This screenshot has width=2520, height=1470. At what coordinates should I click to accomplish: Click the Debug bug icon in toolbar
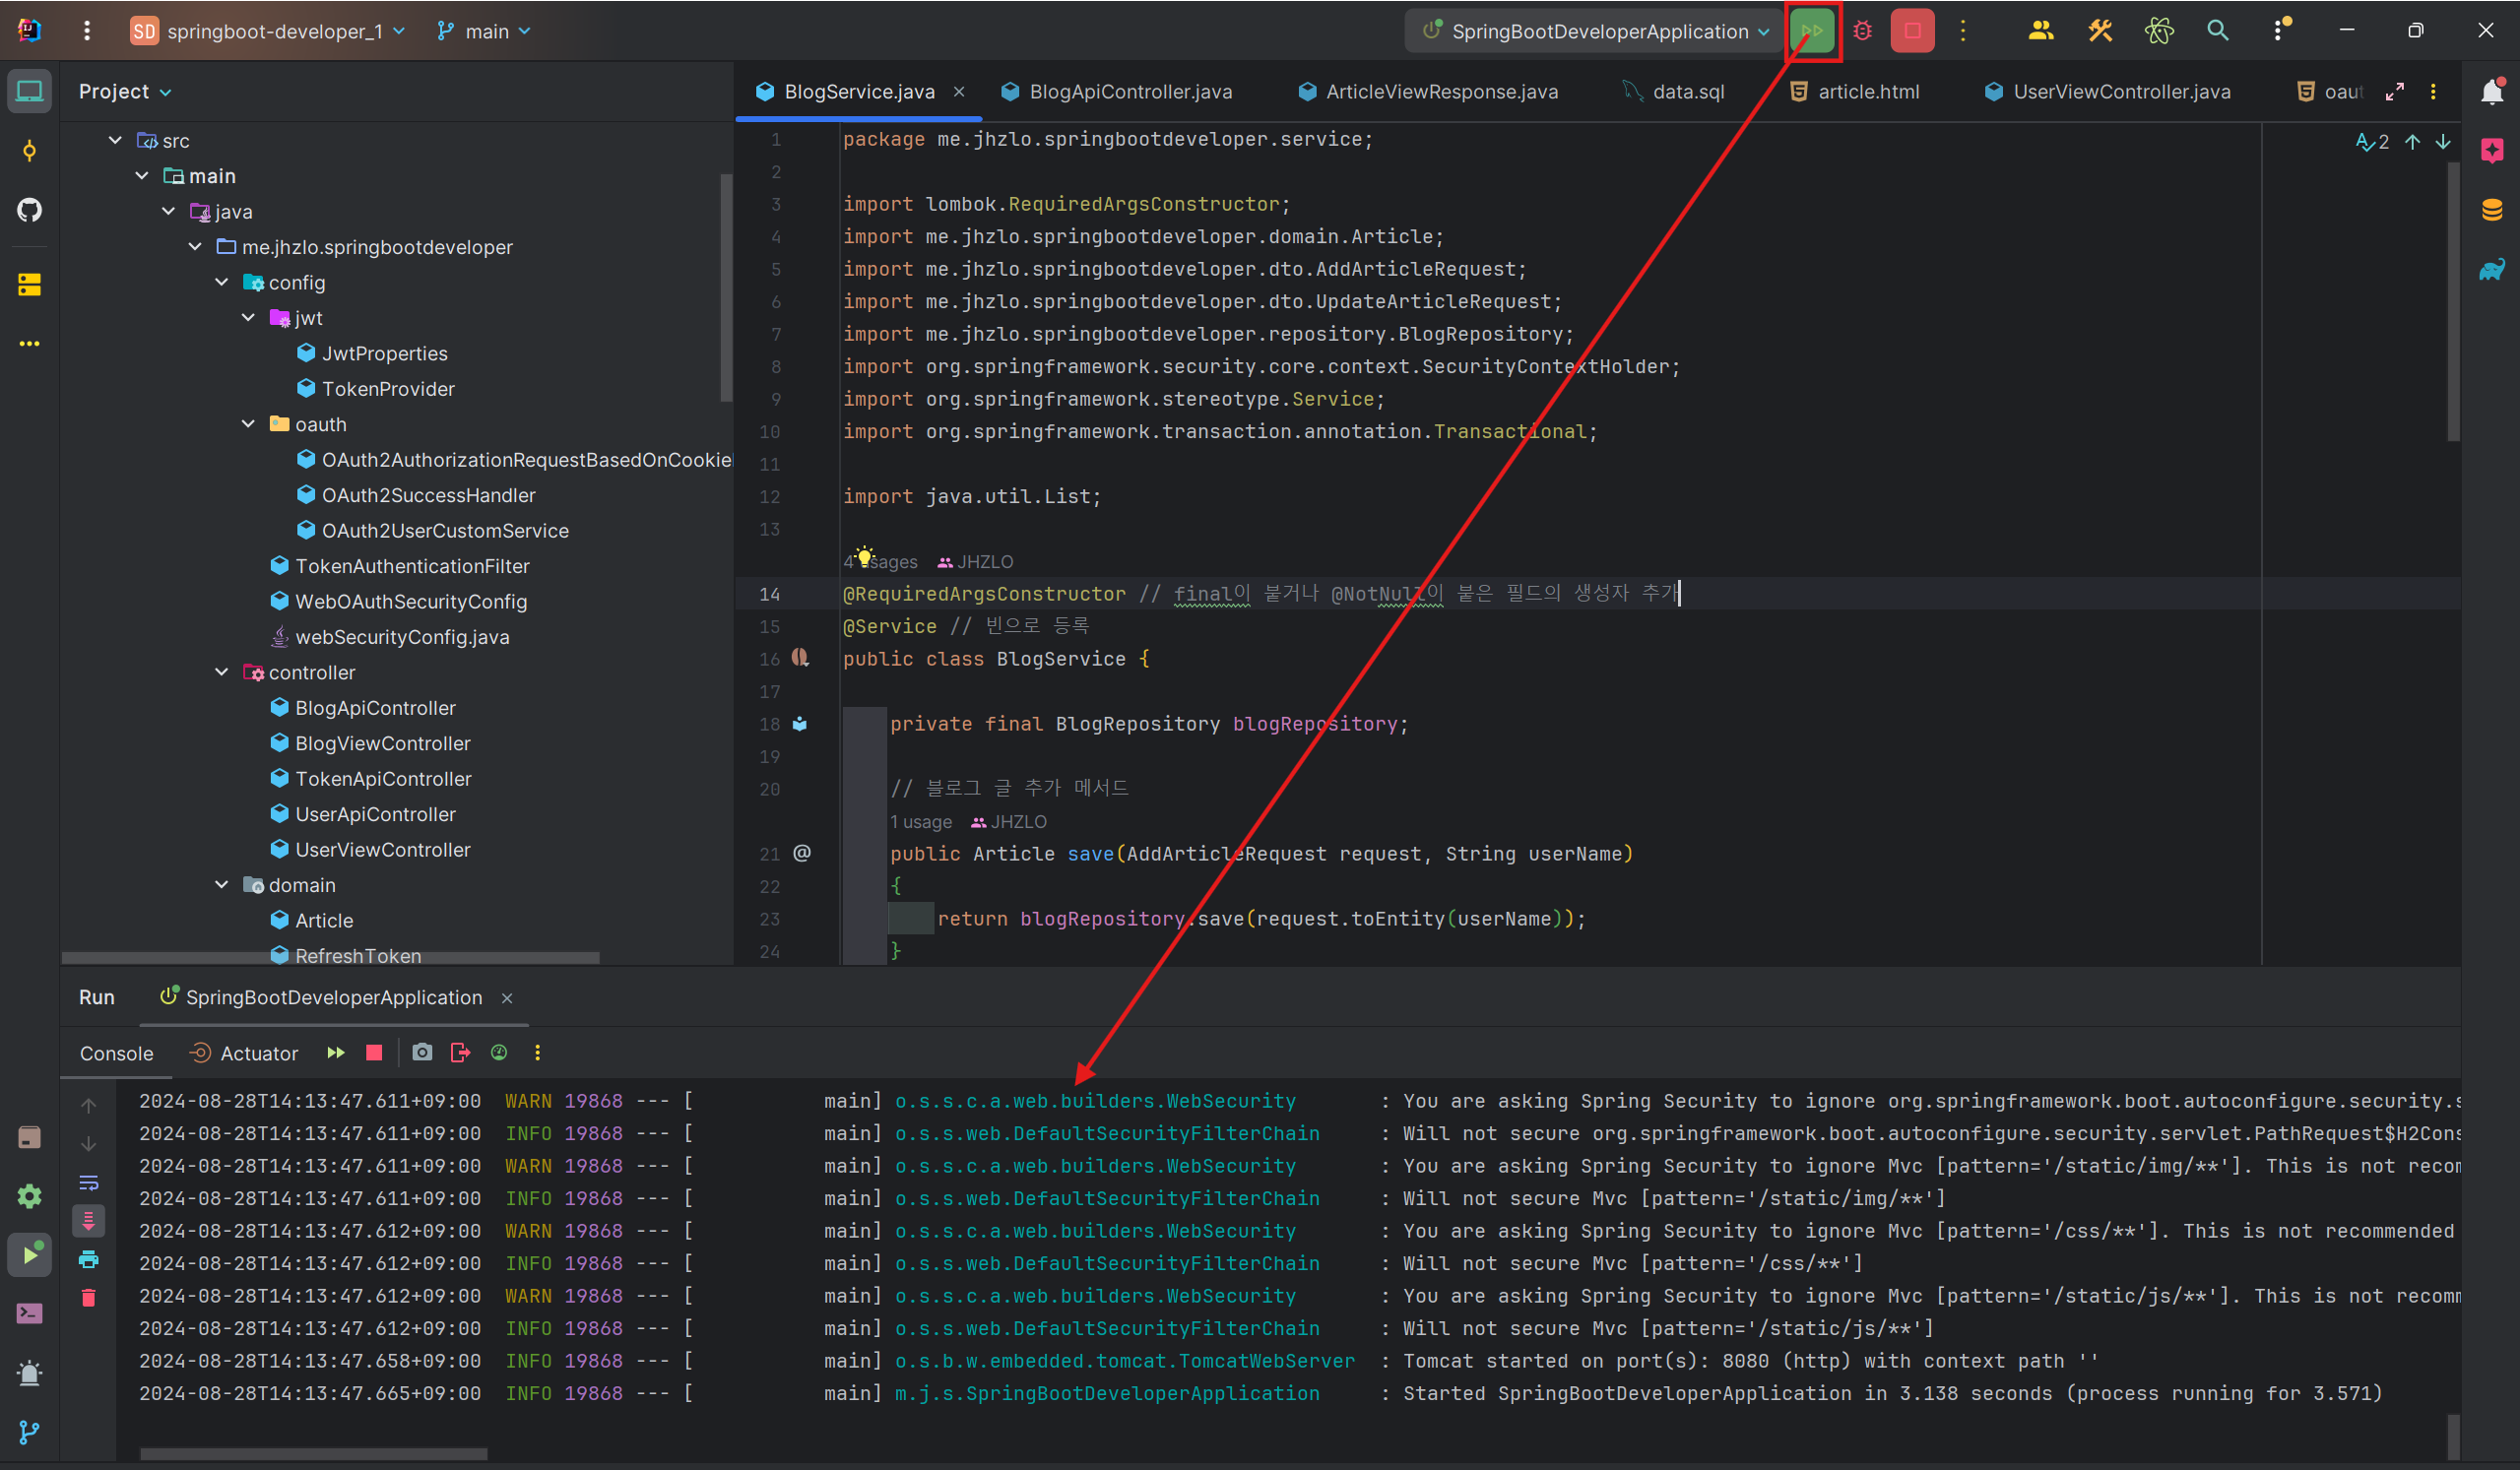pyautogui.click(x=1862, y=31)
